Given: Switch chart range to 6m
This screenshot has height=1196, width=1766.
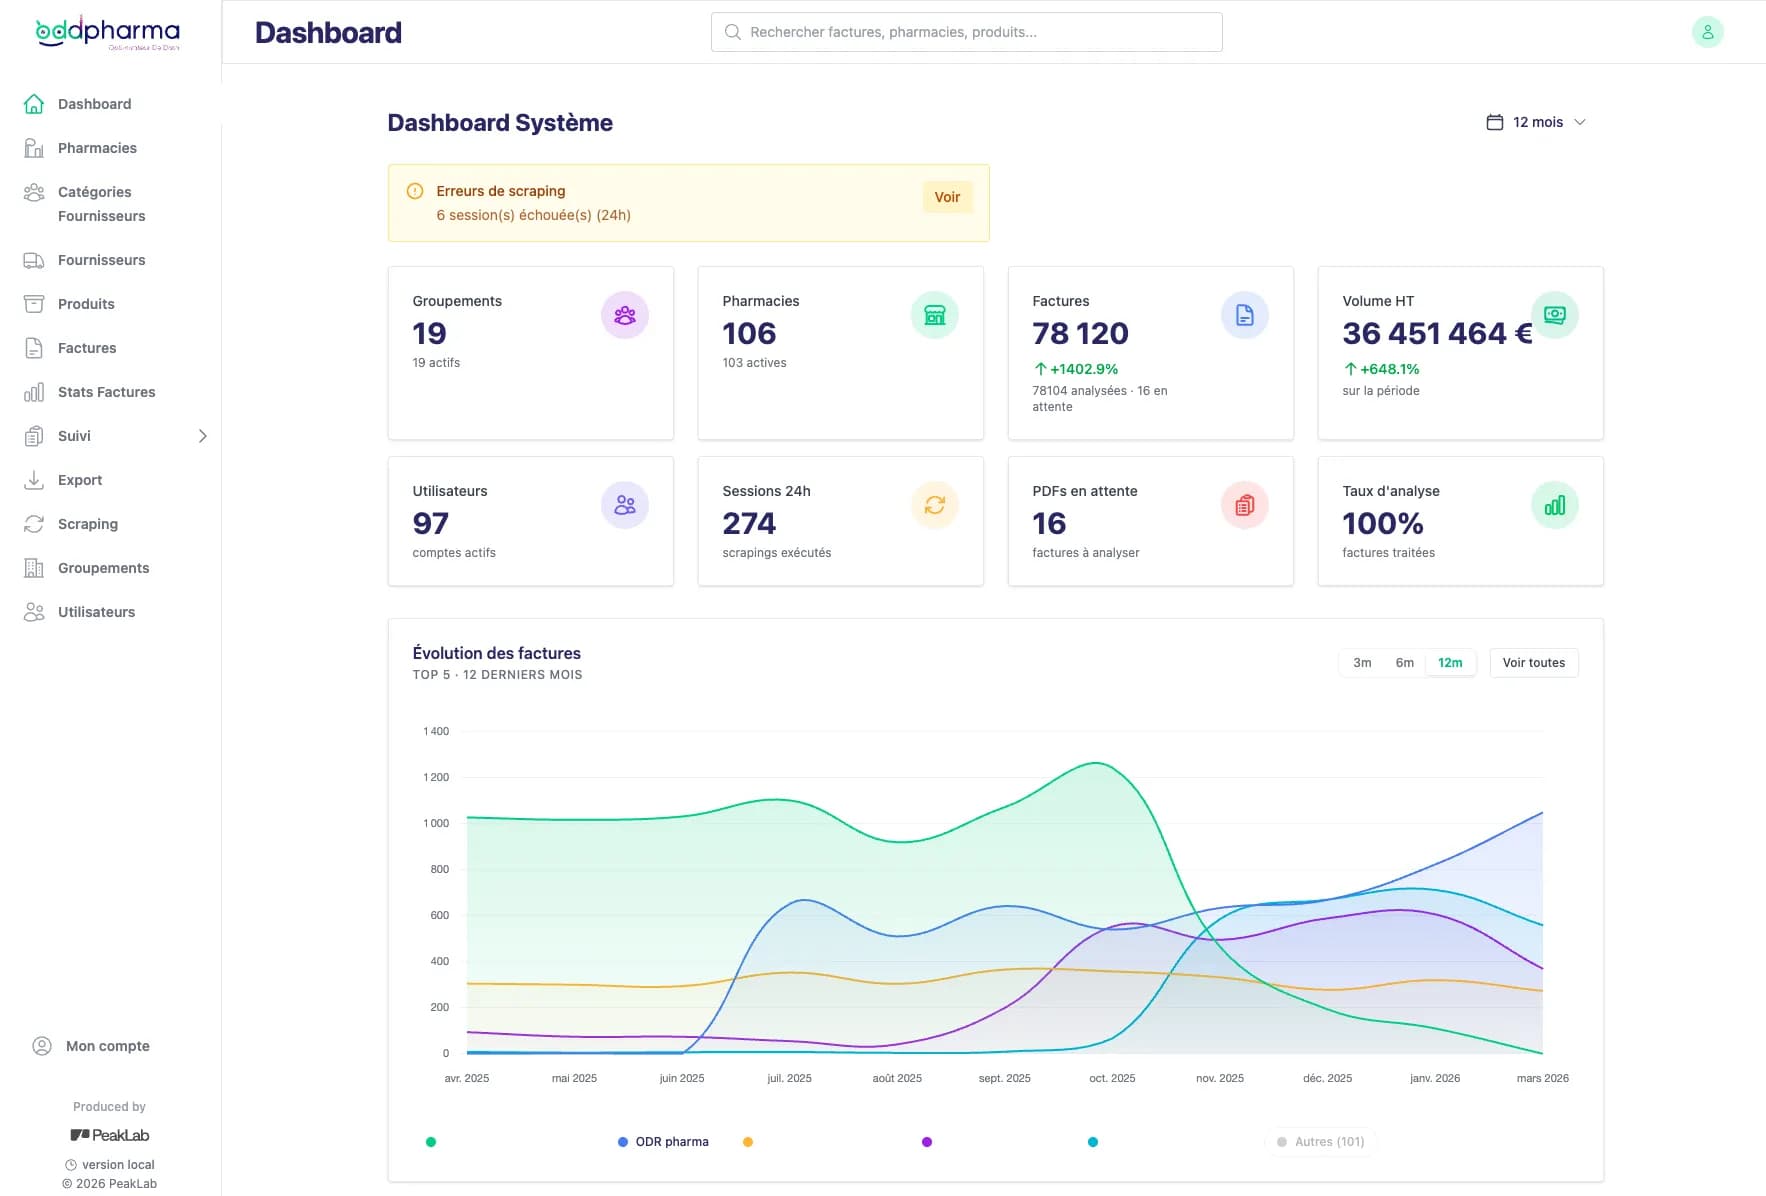Looking at the screenshot, I should coord(1405,663).
